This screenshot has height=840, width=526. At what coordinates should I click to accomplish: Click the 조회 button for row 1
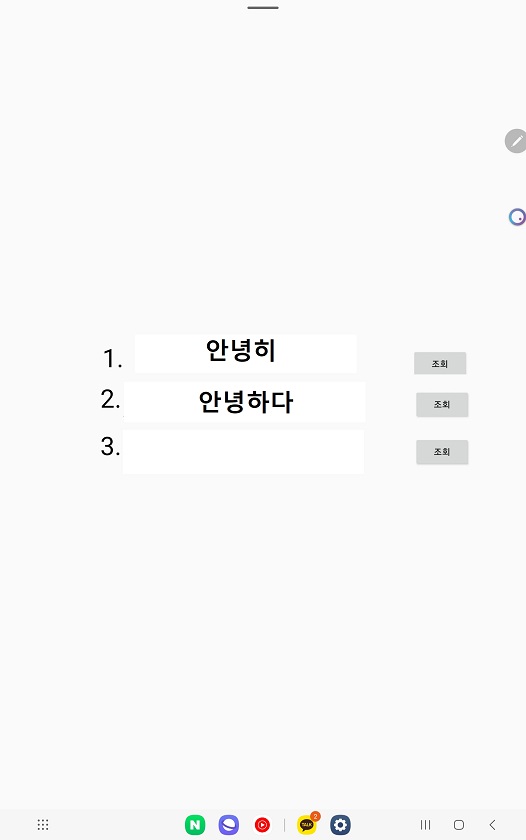pyautogui.click(x=440, y=363)
